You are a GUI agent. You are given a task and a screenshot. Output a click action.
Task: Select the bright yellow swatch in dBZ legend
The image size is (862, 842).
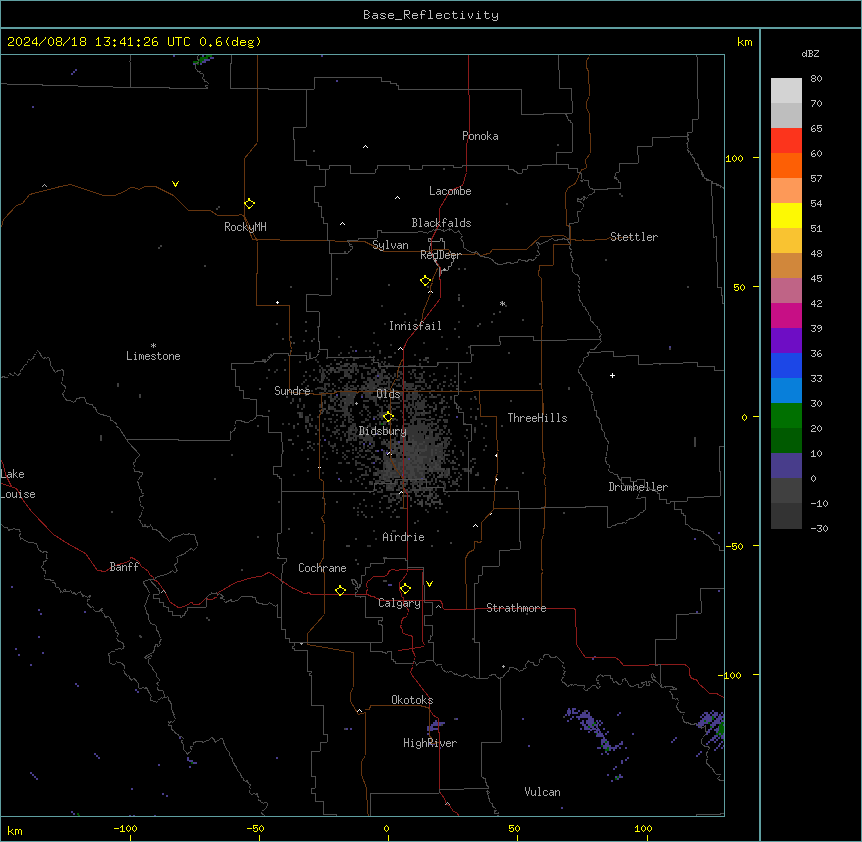pyautogui.click(x=786, y=215)
